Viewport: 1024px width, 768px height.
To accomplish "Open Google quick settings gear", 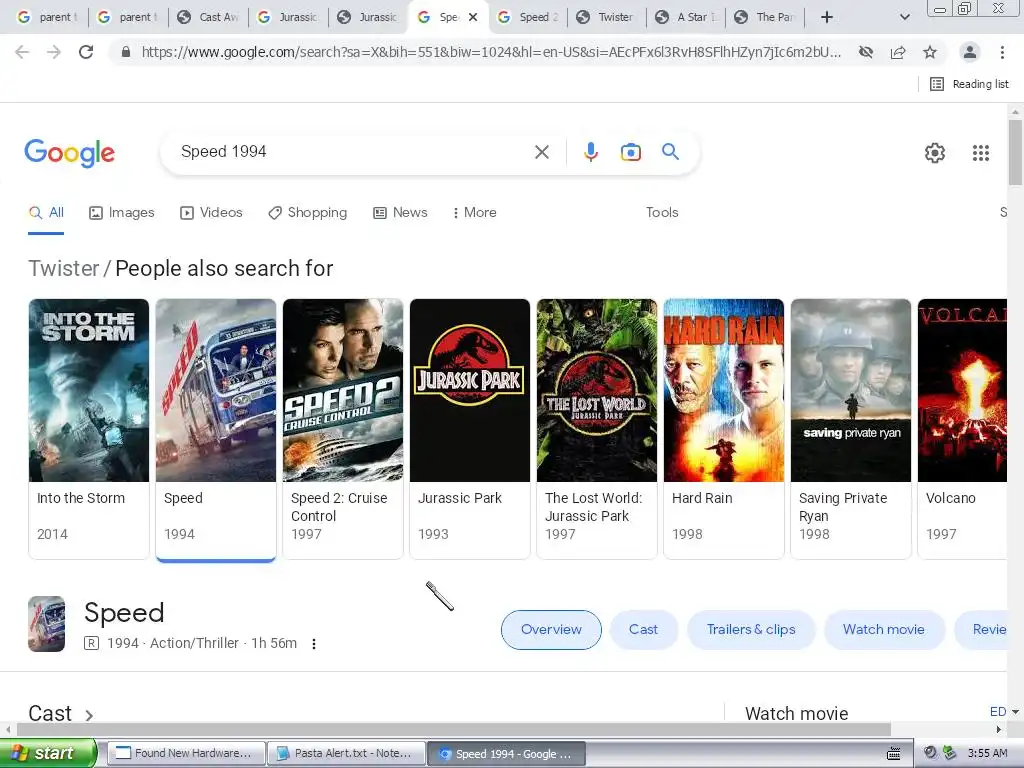I will click(935, 153).
